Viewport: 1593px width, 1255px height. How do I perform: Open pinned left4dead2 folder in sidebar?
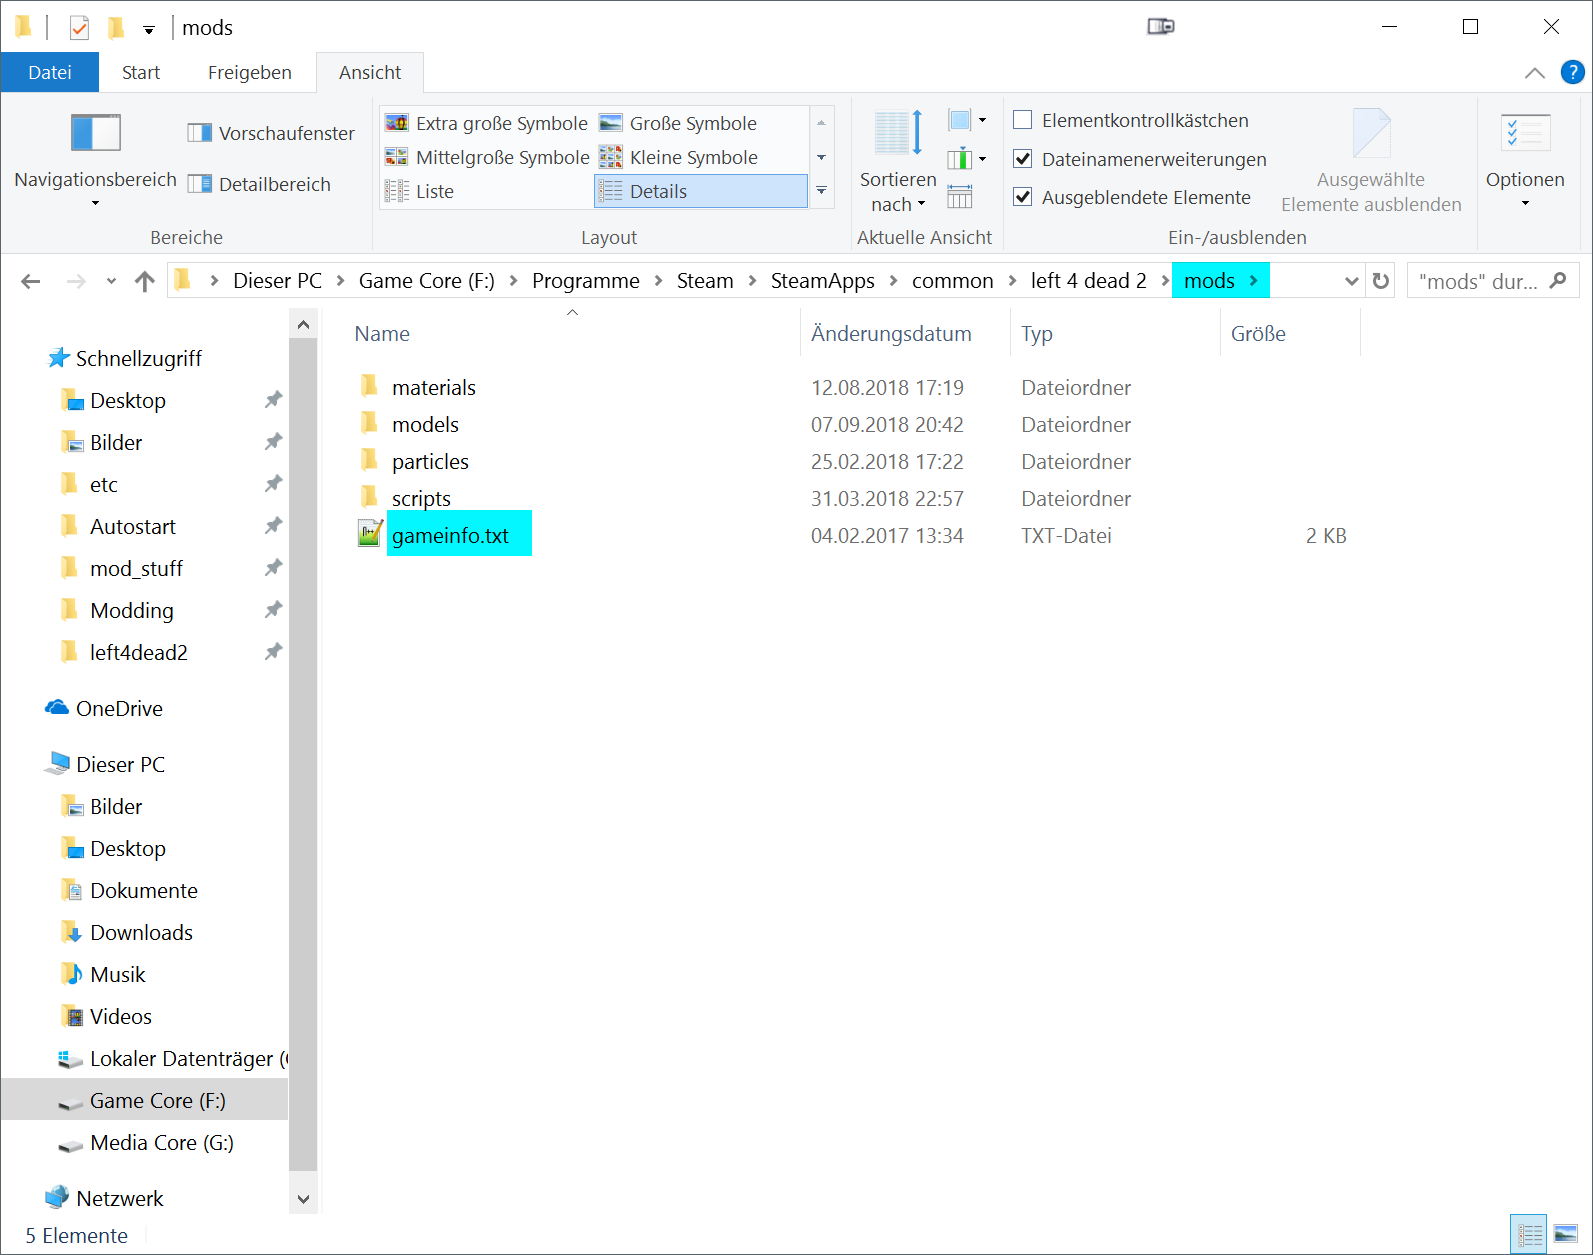coord(139,652)
